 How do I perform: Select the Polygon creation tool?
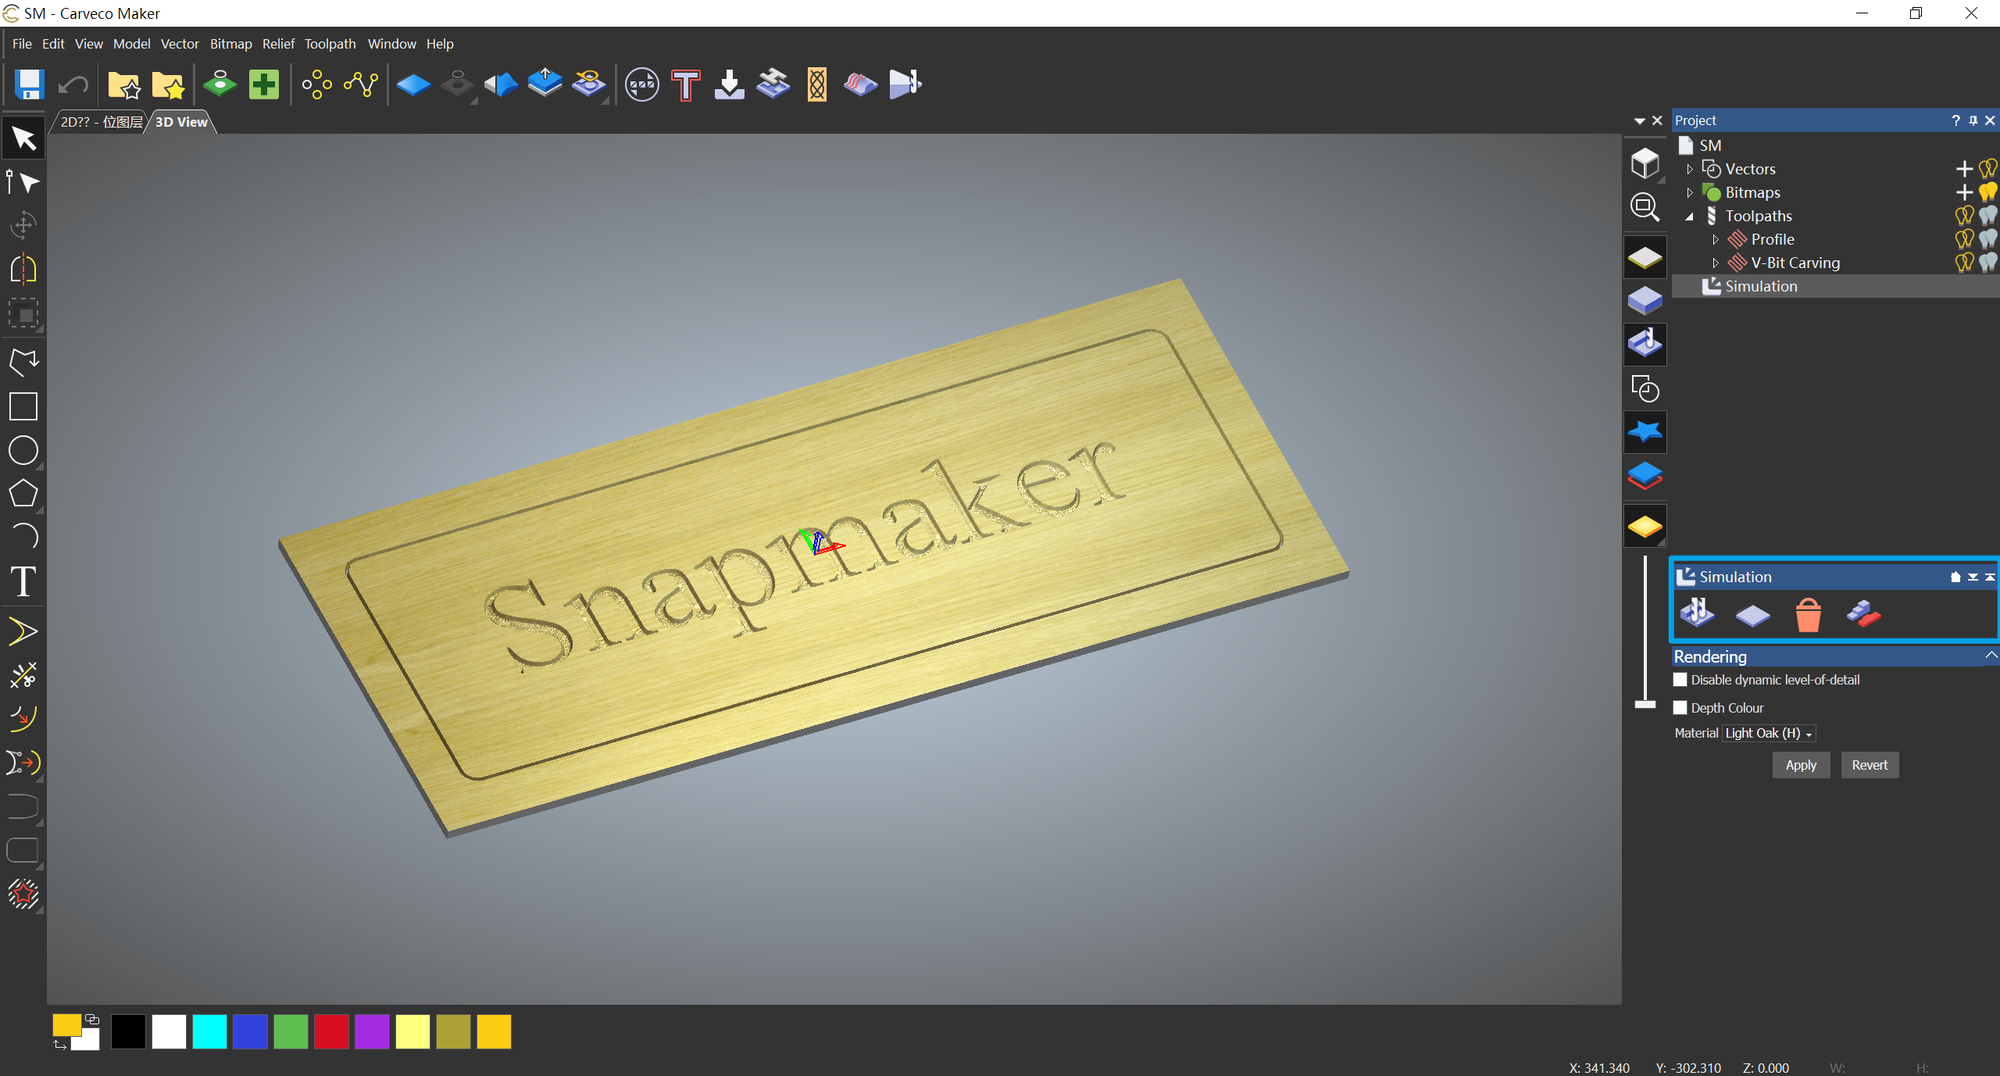point(23,493)
